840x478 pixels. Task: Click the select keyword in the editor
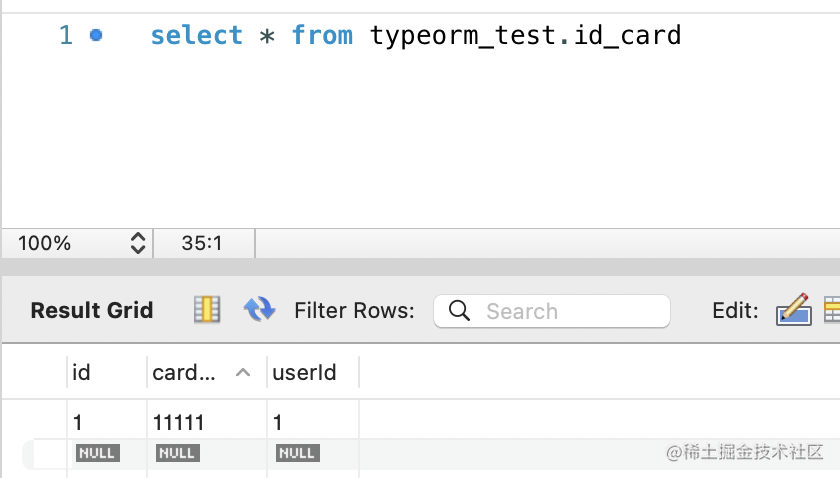click(x=196, y=36)
